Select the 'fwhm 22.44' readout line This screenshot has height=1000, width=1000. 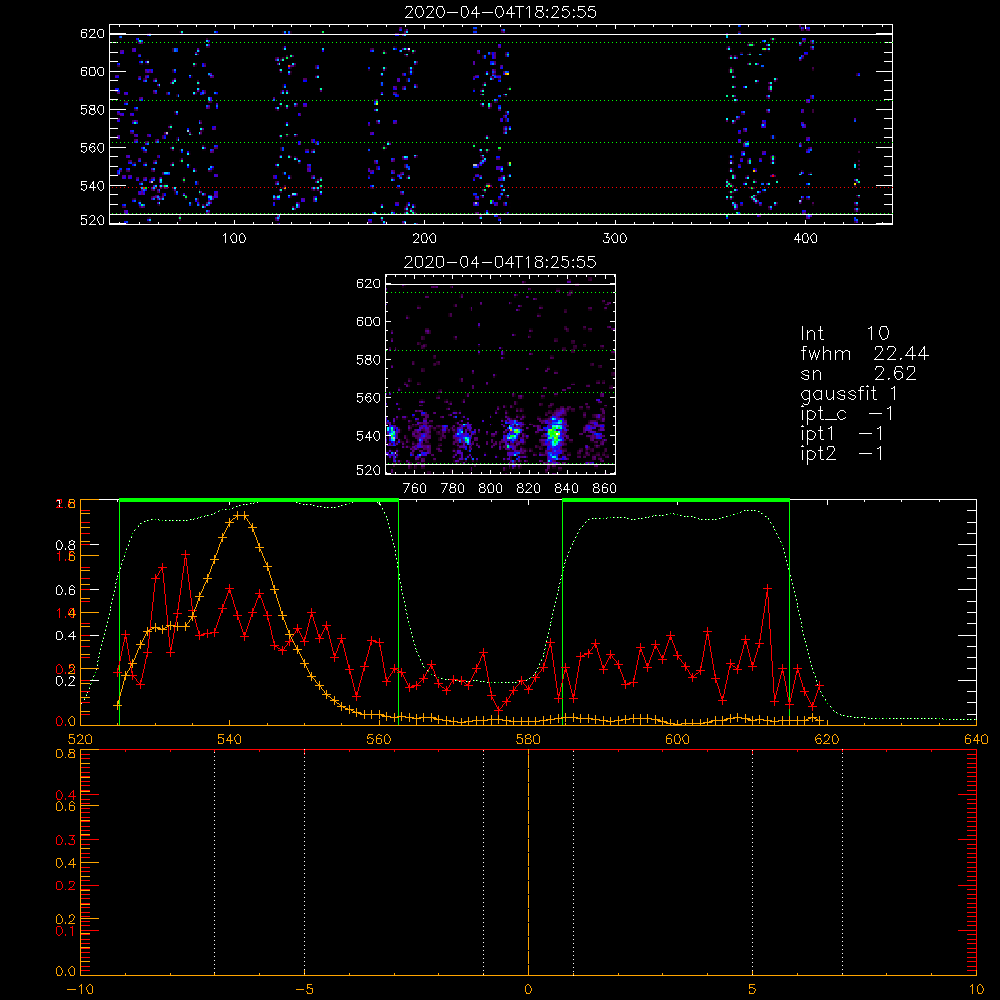864,353
